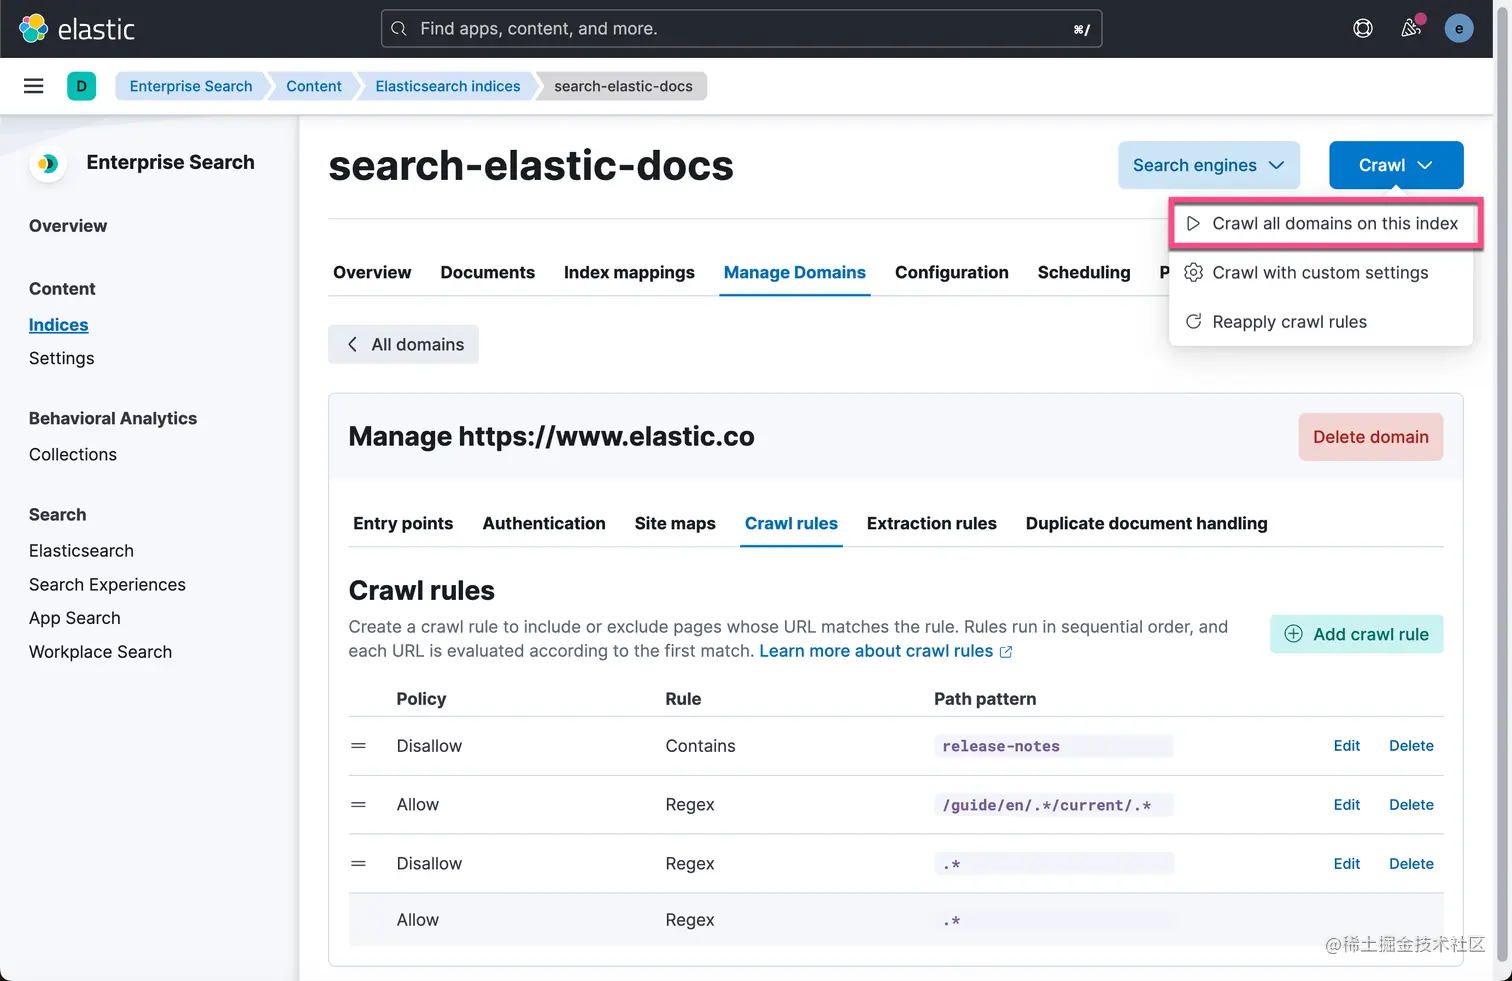Open the Index mappings tab
This screenshot has height=981, width=1512.
629,273
